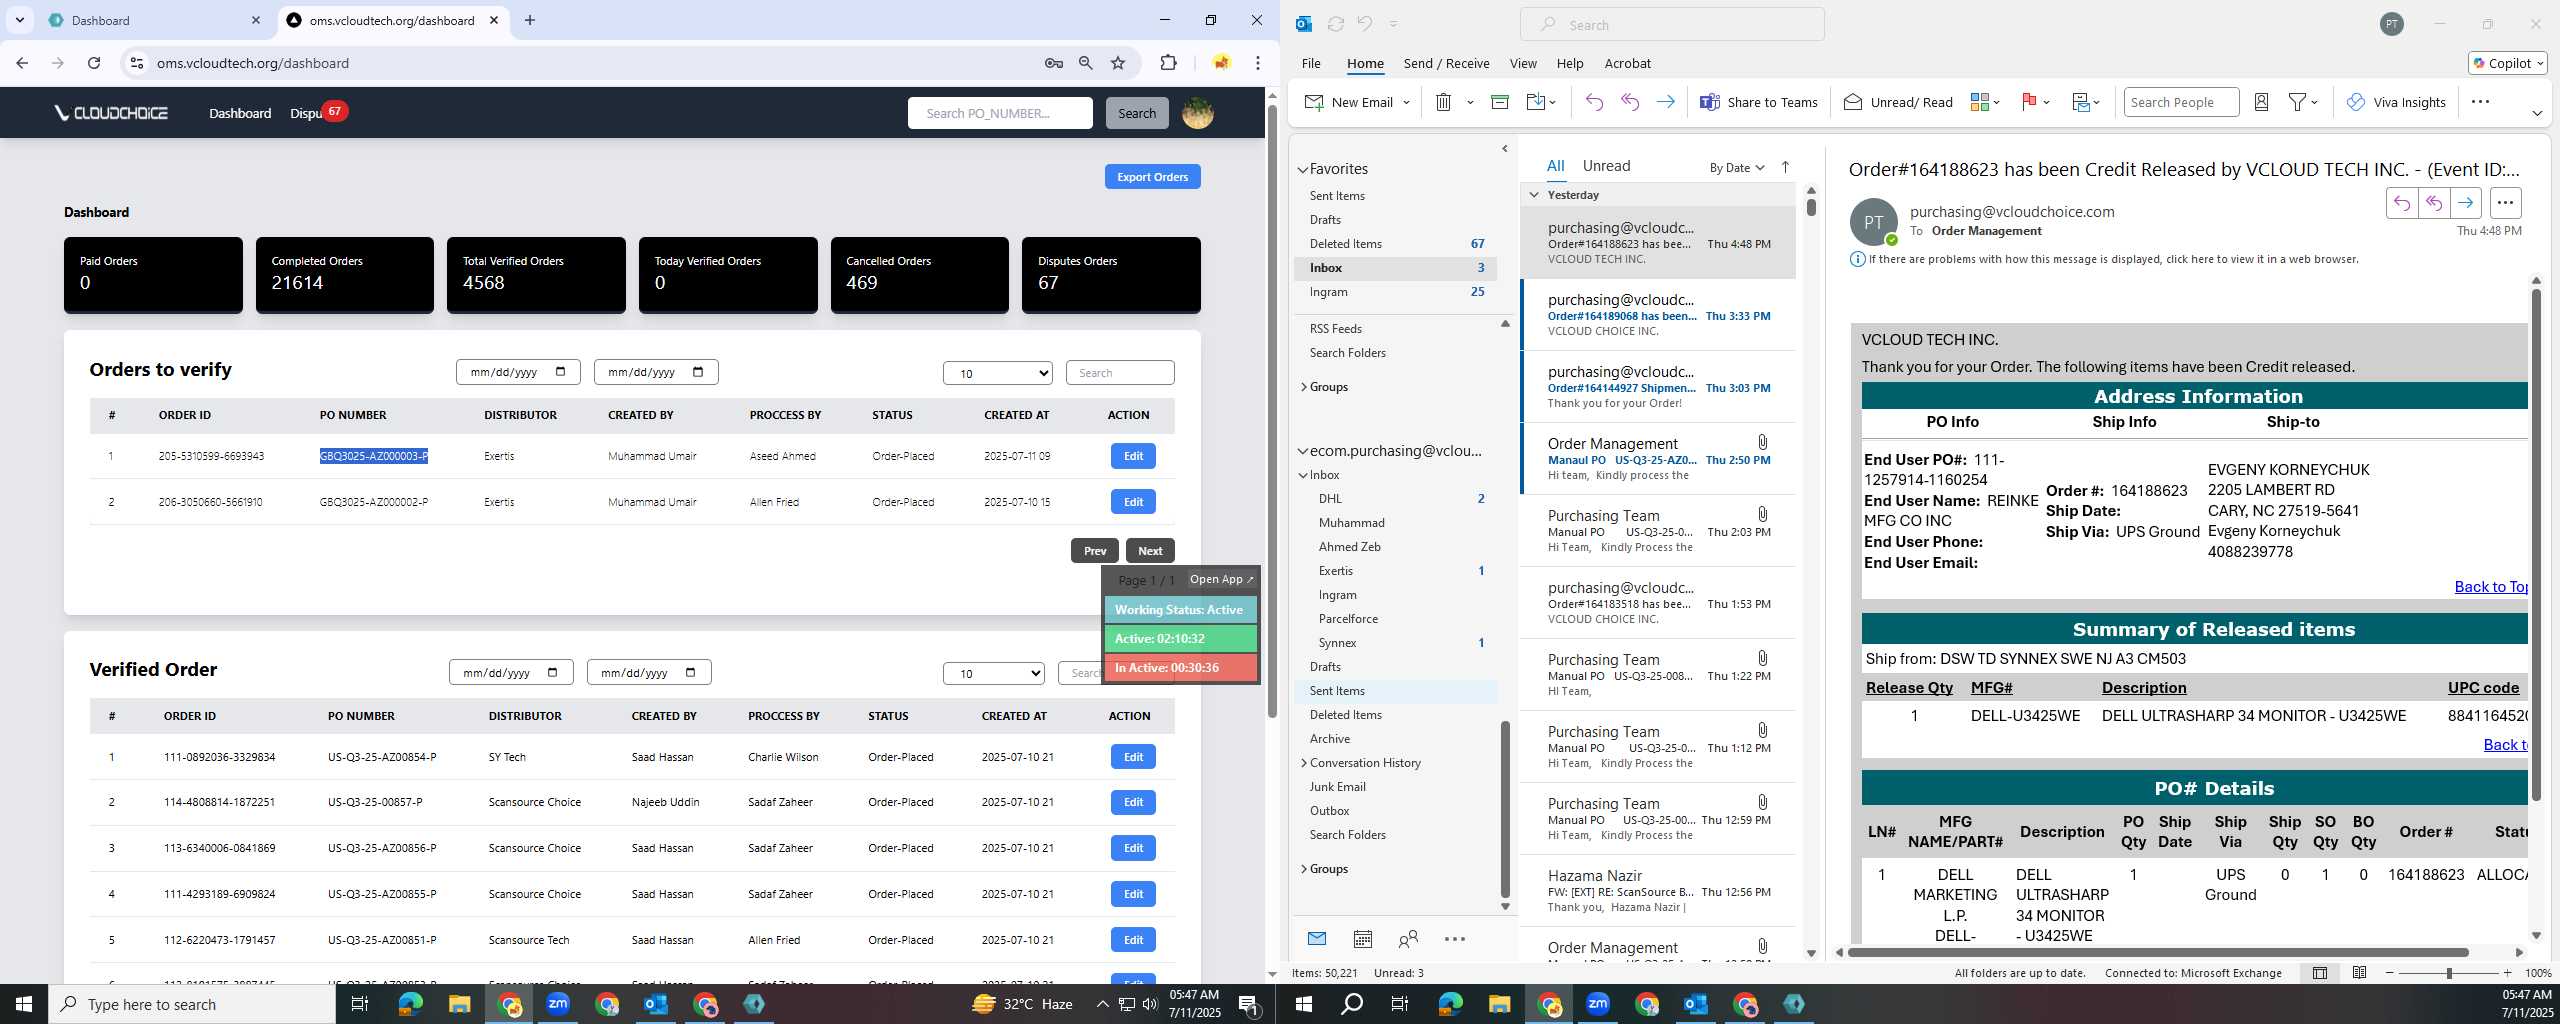The height and width of the screenshot is (1024, 2560).
Task: Open the Address Book icon
Action: click(2261, 102)
